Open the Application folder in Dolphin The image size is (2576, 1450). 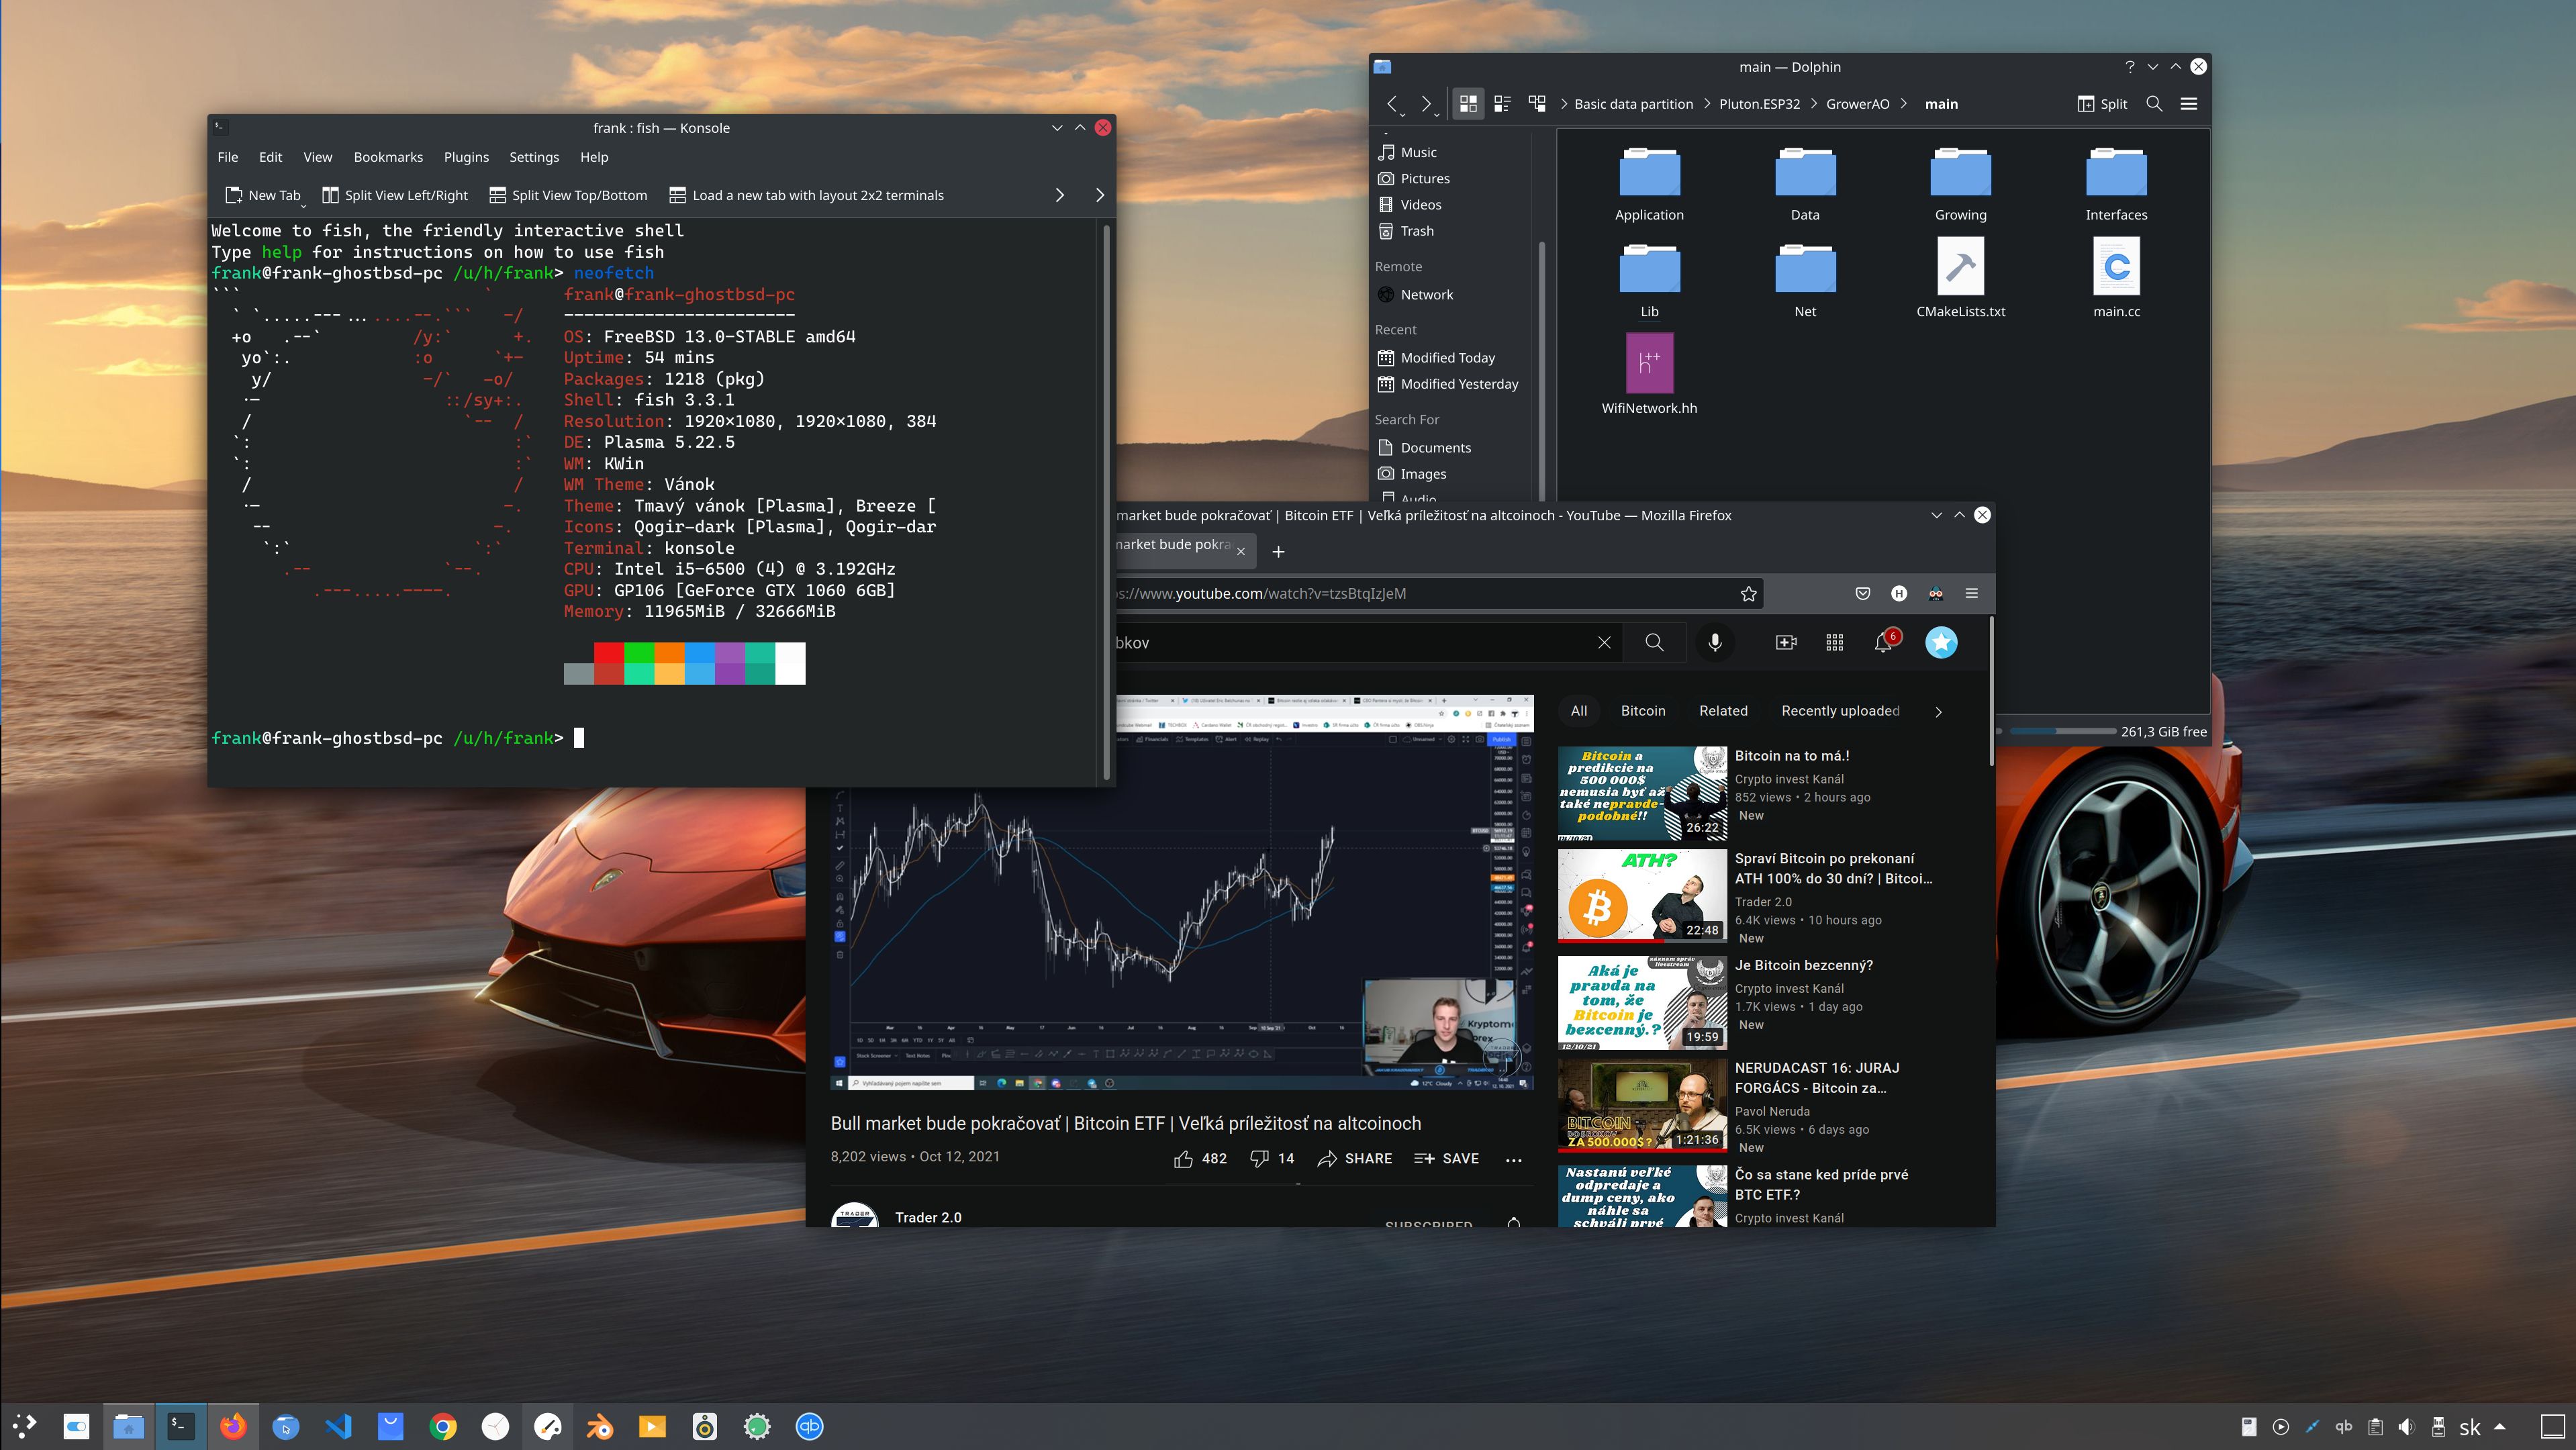point(1649,185)
